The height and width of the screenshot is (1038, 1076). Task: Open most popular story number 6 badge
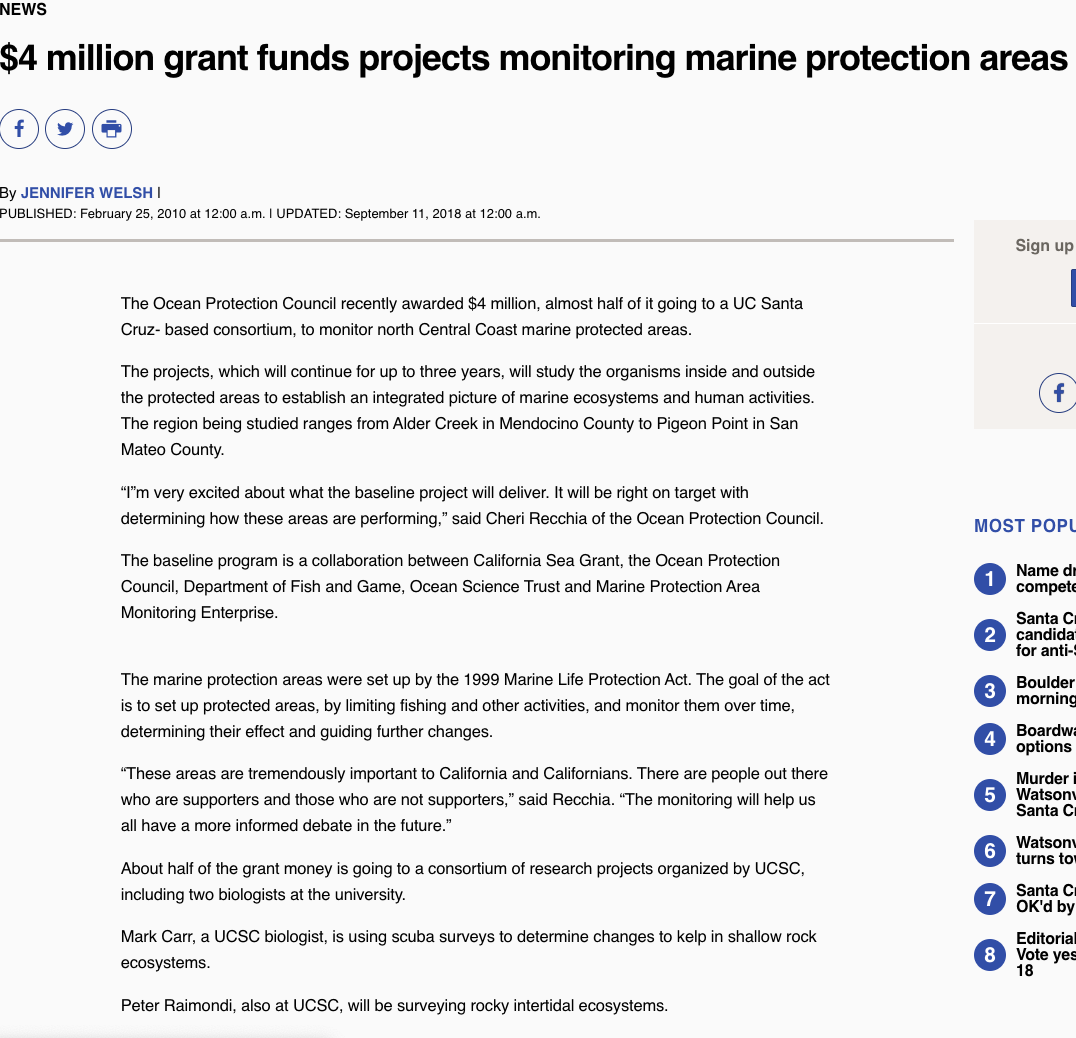tap(990, 851)
